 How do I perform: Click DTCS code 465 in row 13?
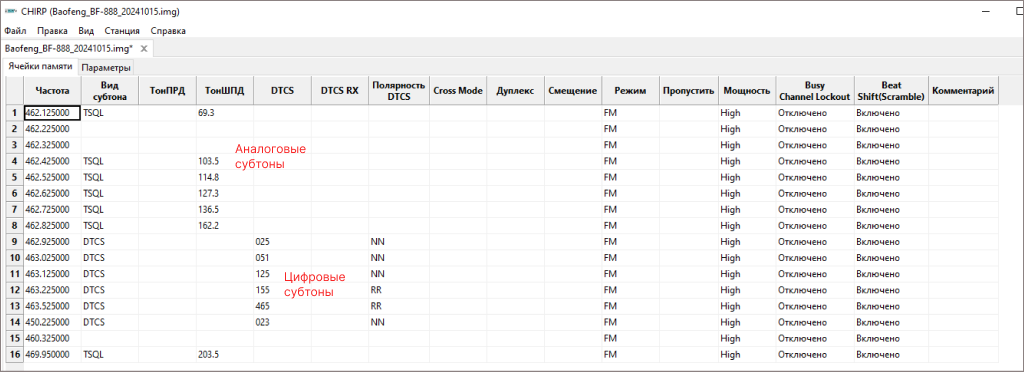pyautogui.click(x=283, y=306)
